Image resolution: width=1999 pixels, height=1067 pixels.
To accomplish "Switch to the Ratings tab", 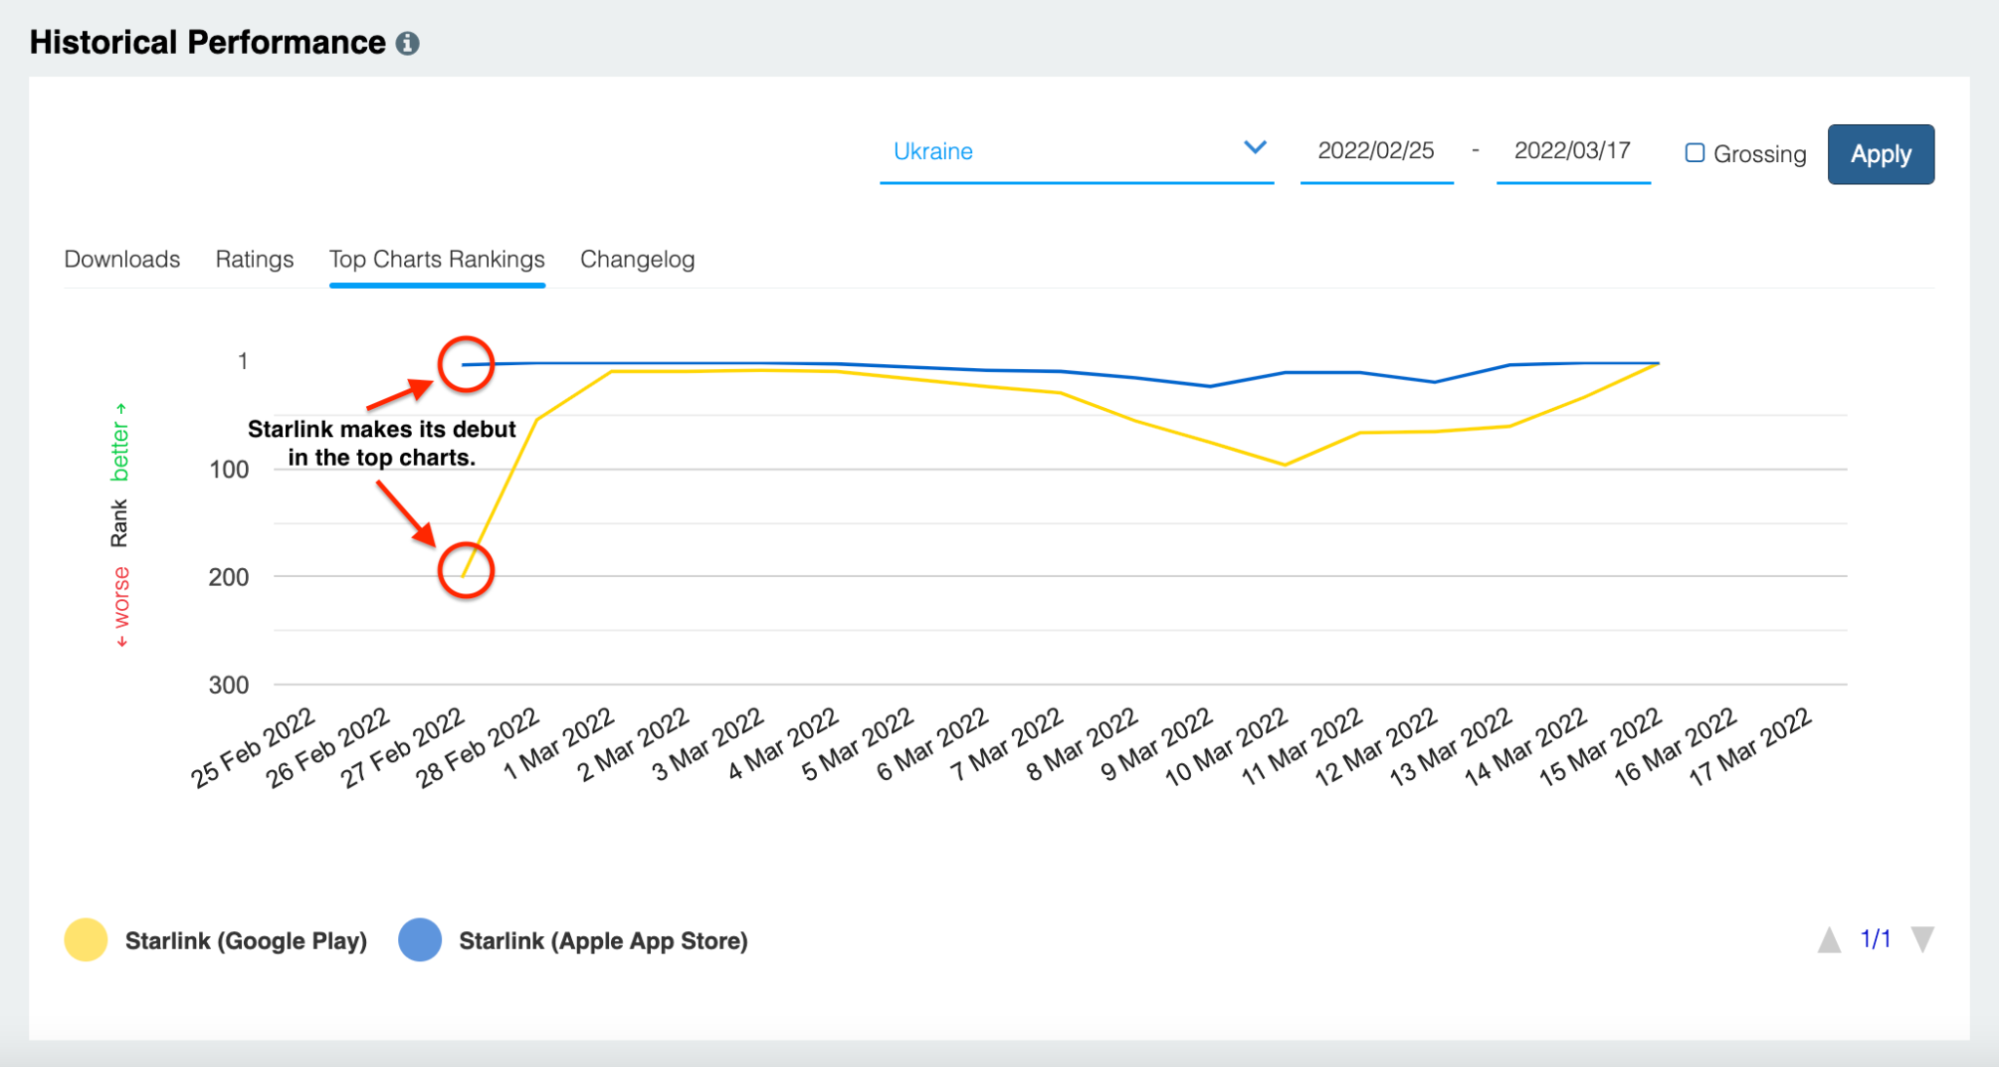I will pos(254,259).
